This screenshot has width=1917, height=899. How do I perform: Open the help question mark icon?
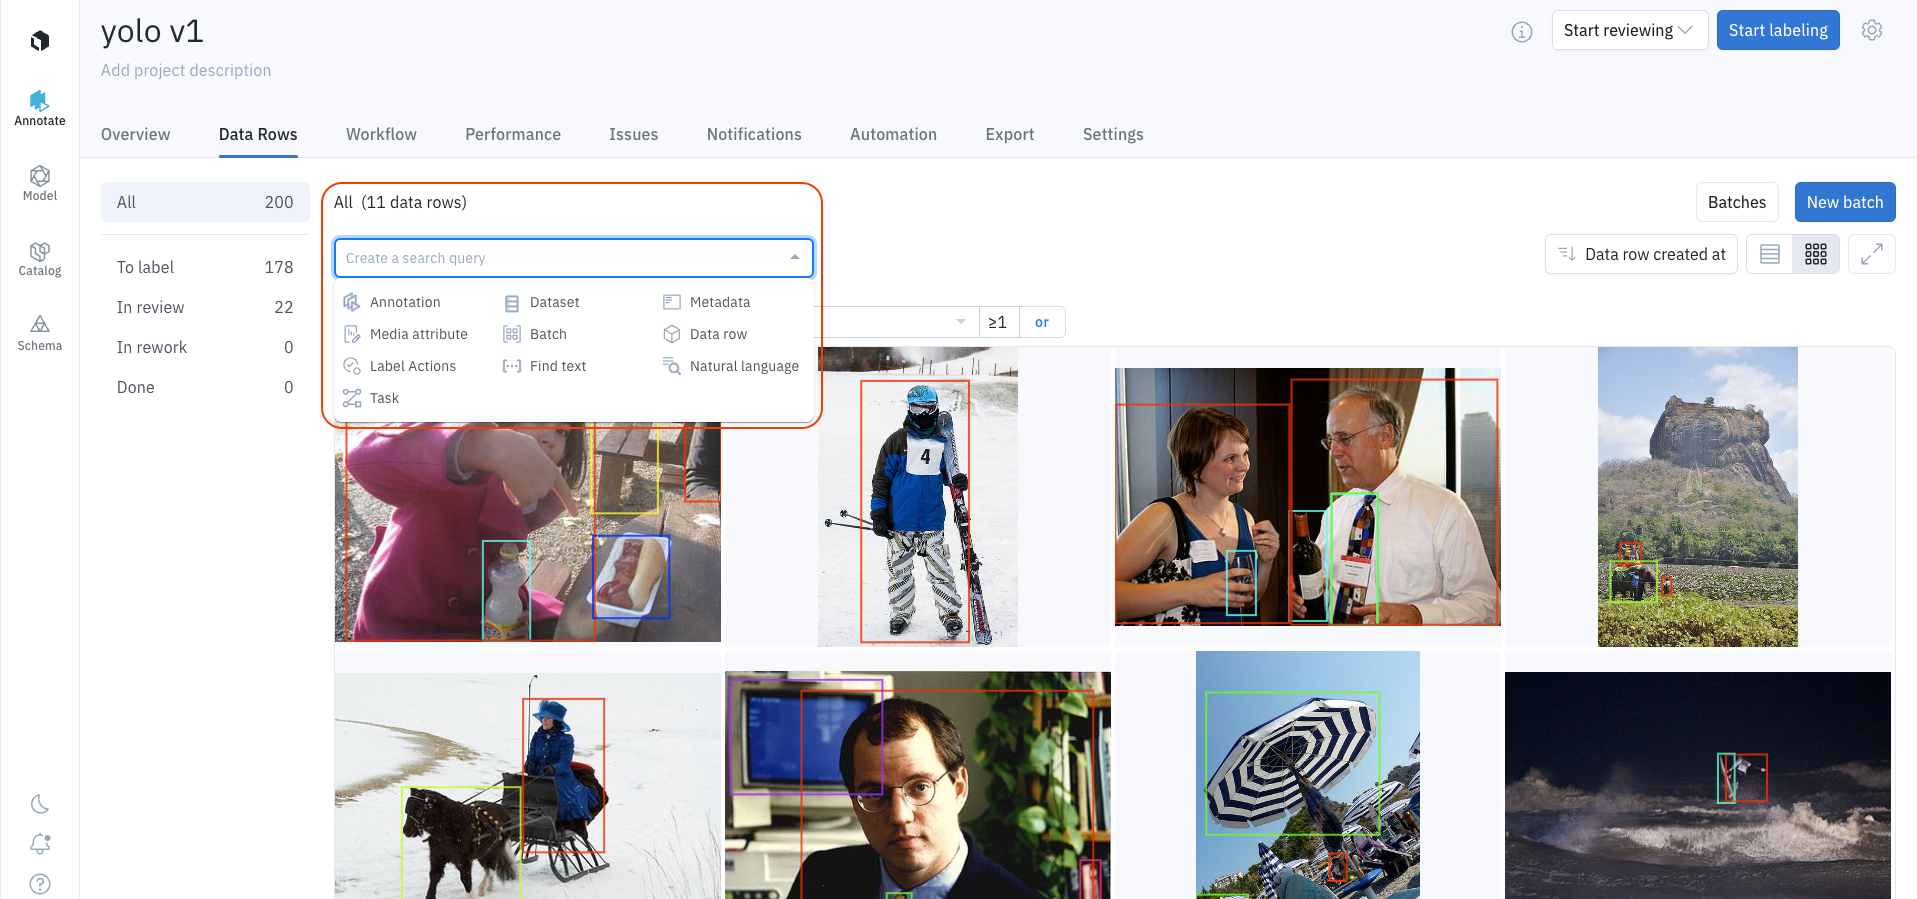(40, 884)
